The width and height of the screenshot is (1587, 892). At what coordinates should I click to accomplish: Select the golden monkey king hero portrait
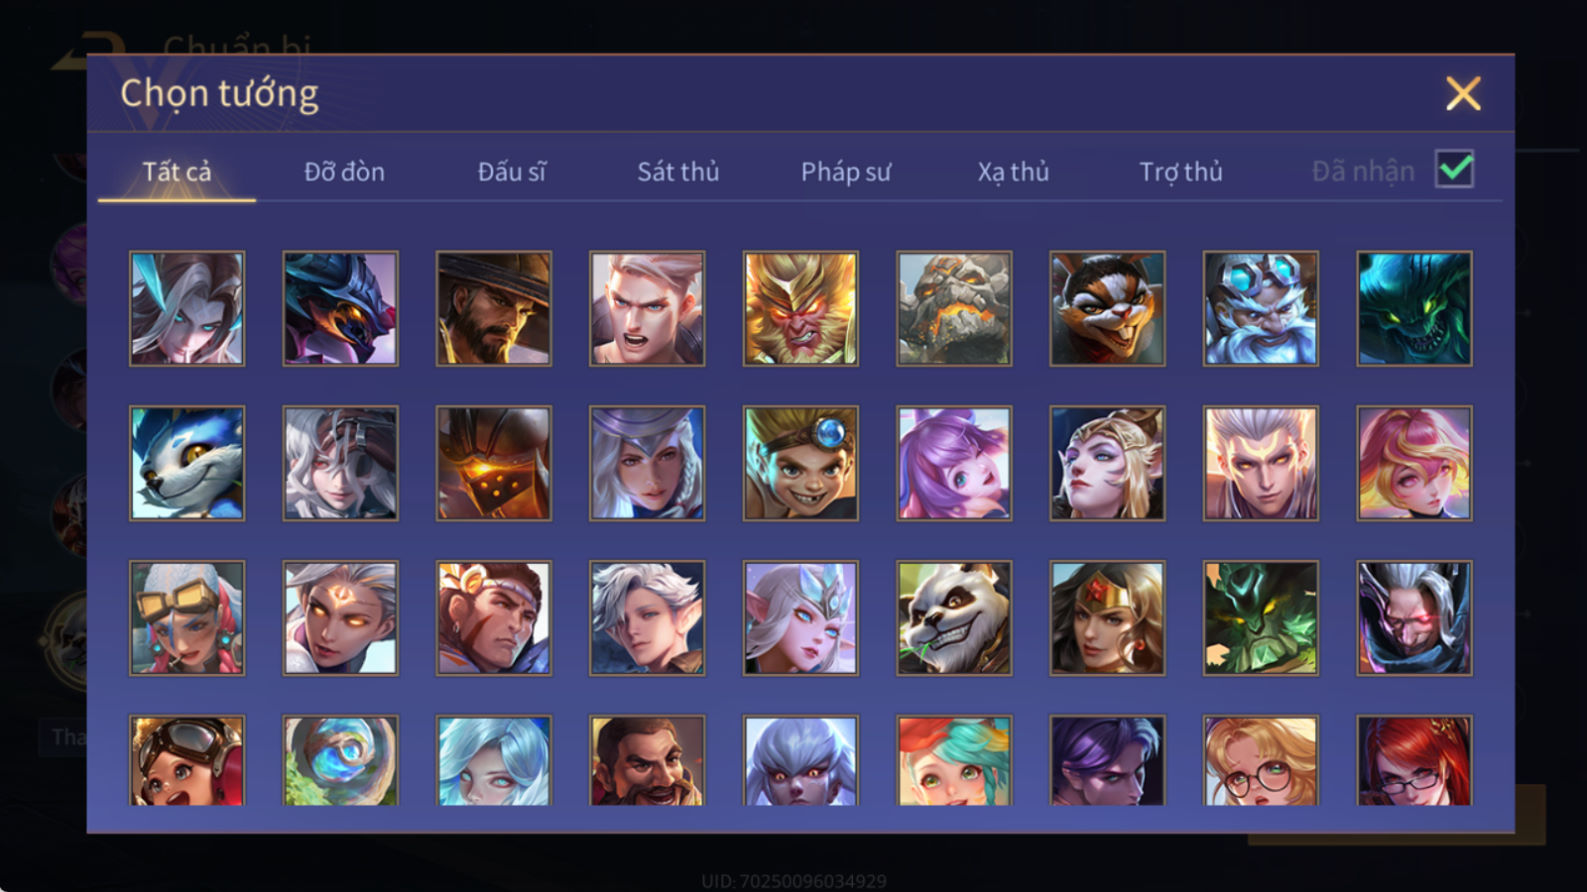pos(800,308)
